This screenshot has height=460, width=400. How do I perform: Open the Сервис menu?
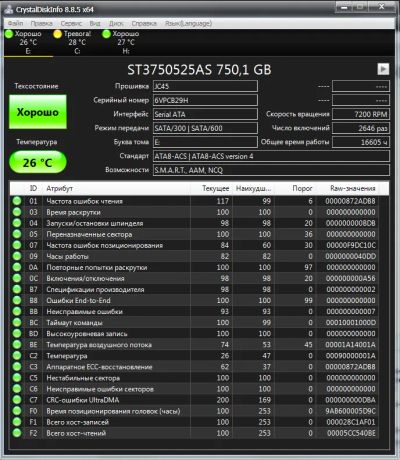71,23
